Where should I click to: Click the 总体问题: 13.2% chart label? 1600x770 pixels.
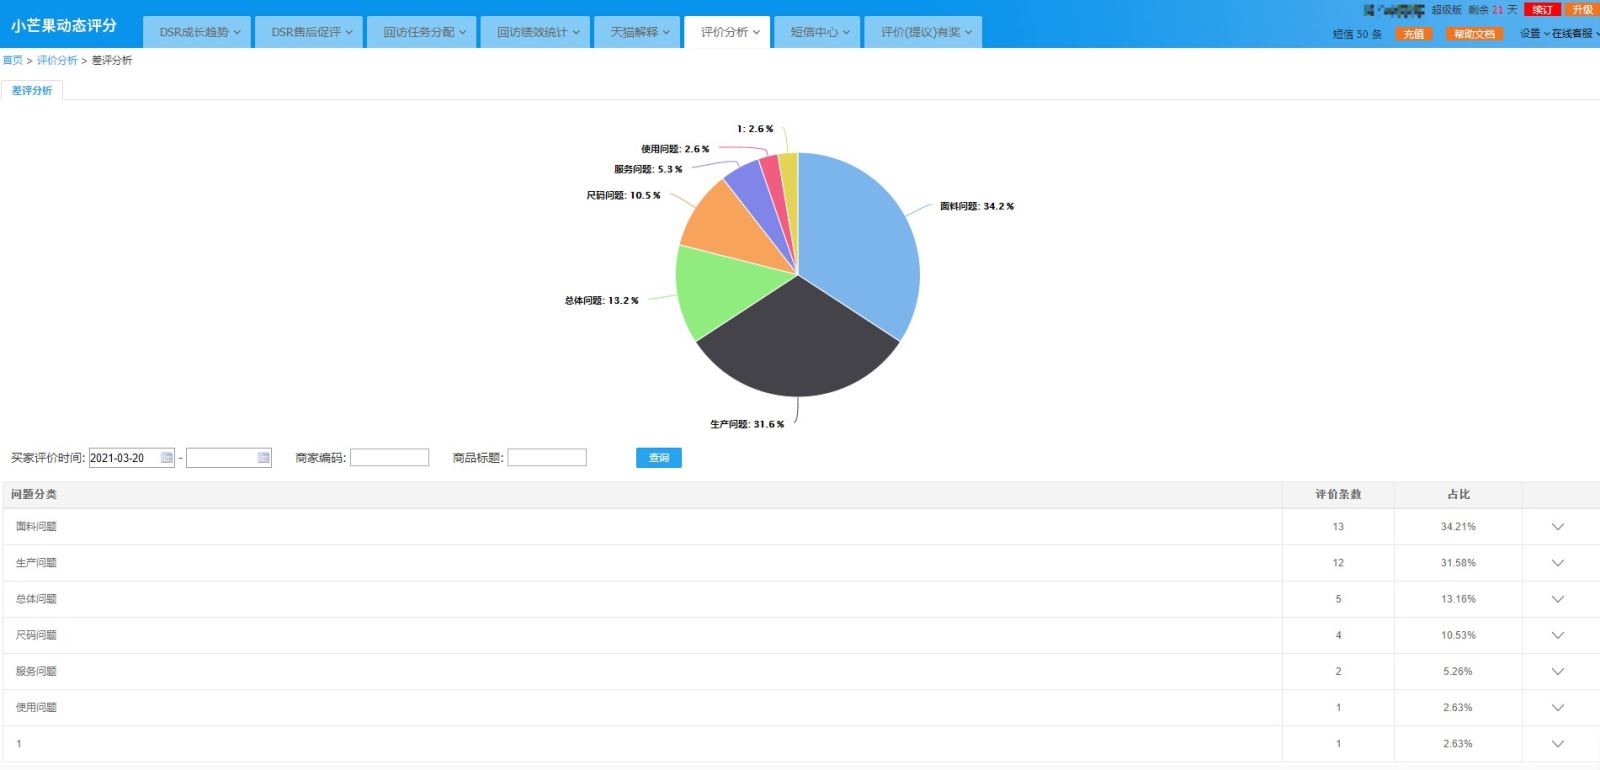(601, 300)
